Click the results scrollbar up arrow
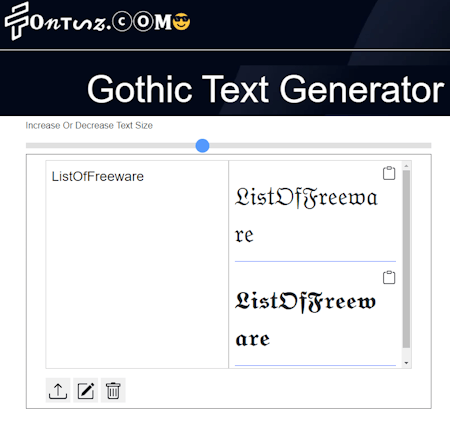The width and height of the screenshot is (450, 433). [x=406, y=166]
